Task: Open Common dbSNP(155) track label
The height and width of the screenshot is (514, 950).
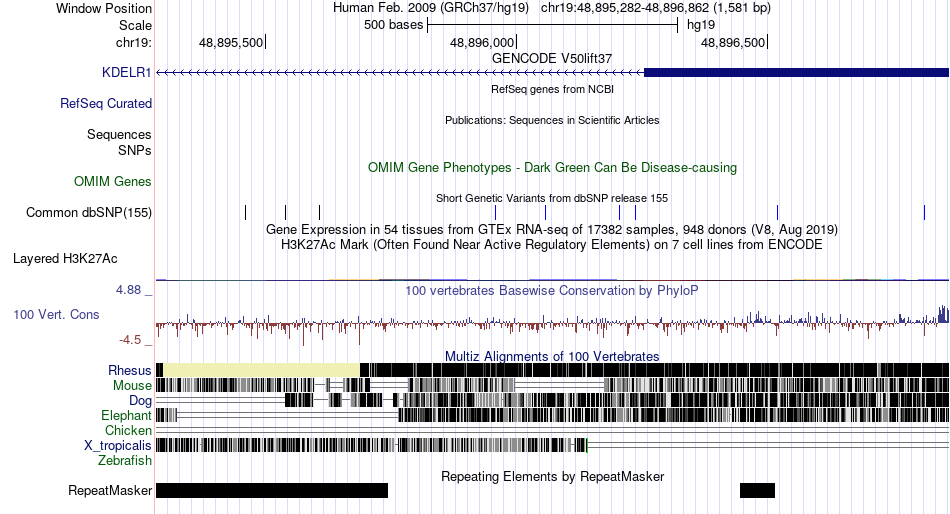Action: click(x=89, y=212)
